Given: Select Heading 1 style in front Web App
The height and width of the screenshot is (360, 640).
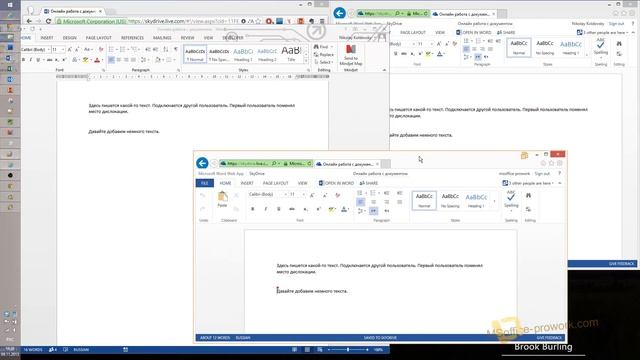Looking at the screenshot, I should coord(476,200).
